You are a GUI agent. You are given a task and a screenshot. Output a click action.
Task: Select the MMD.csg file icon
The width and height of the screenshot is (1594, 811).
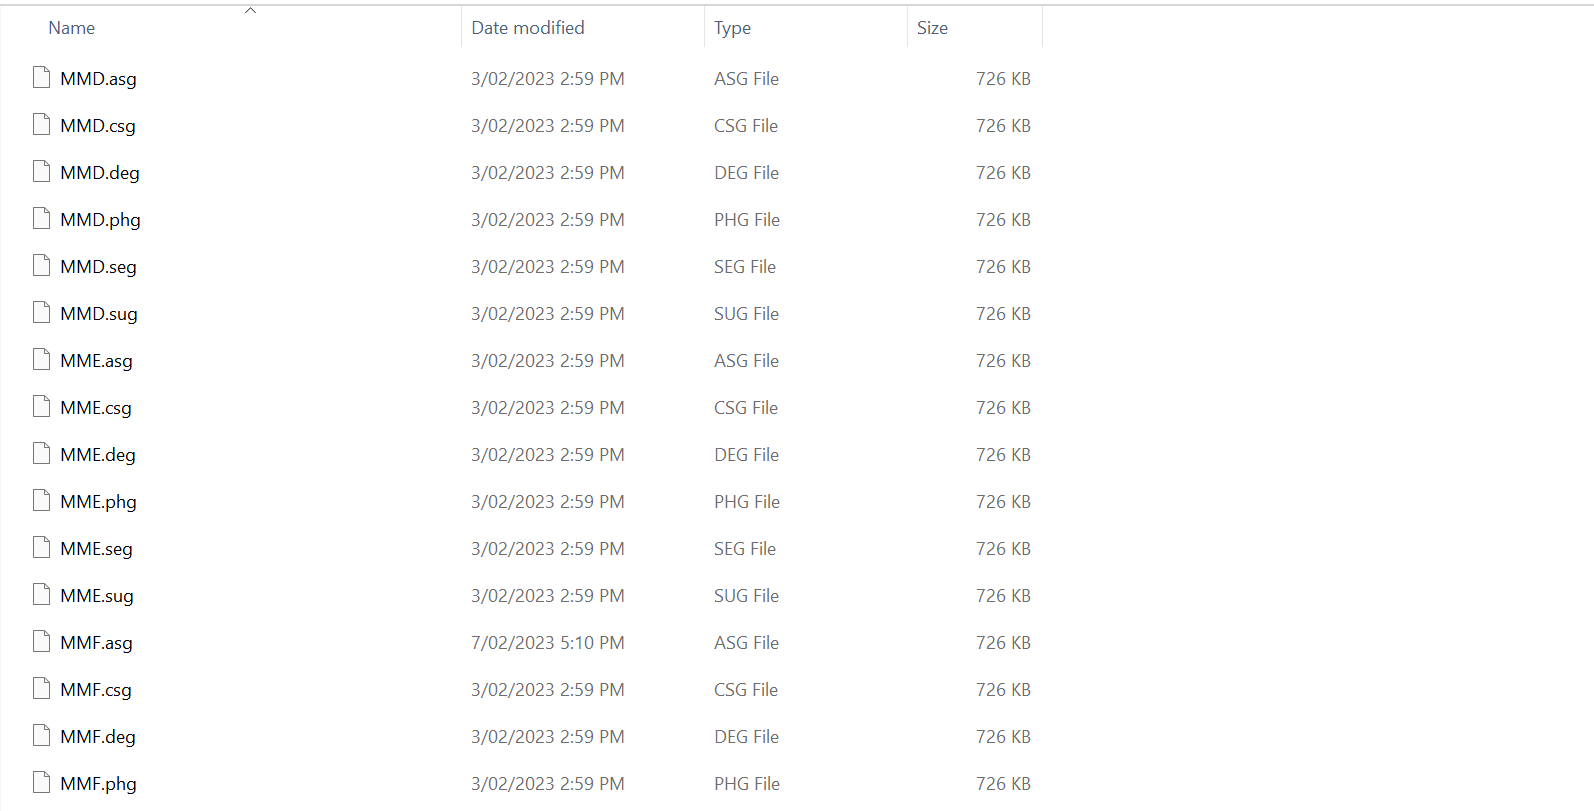coord(41,125)
